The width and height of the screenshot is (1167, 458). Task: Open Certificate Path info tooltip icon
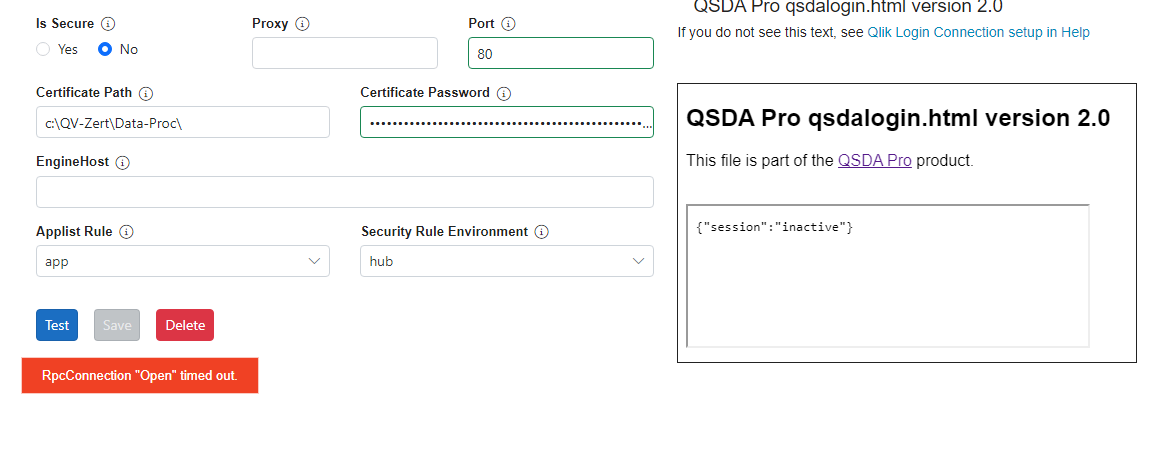point(146,93)
